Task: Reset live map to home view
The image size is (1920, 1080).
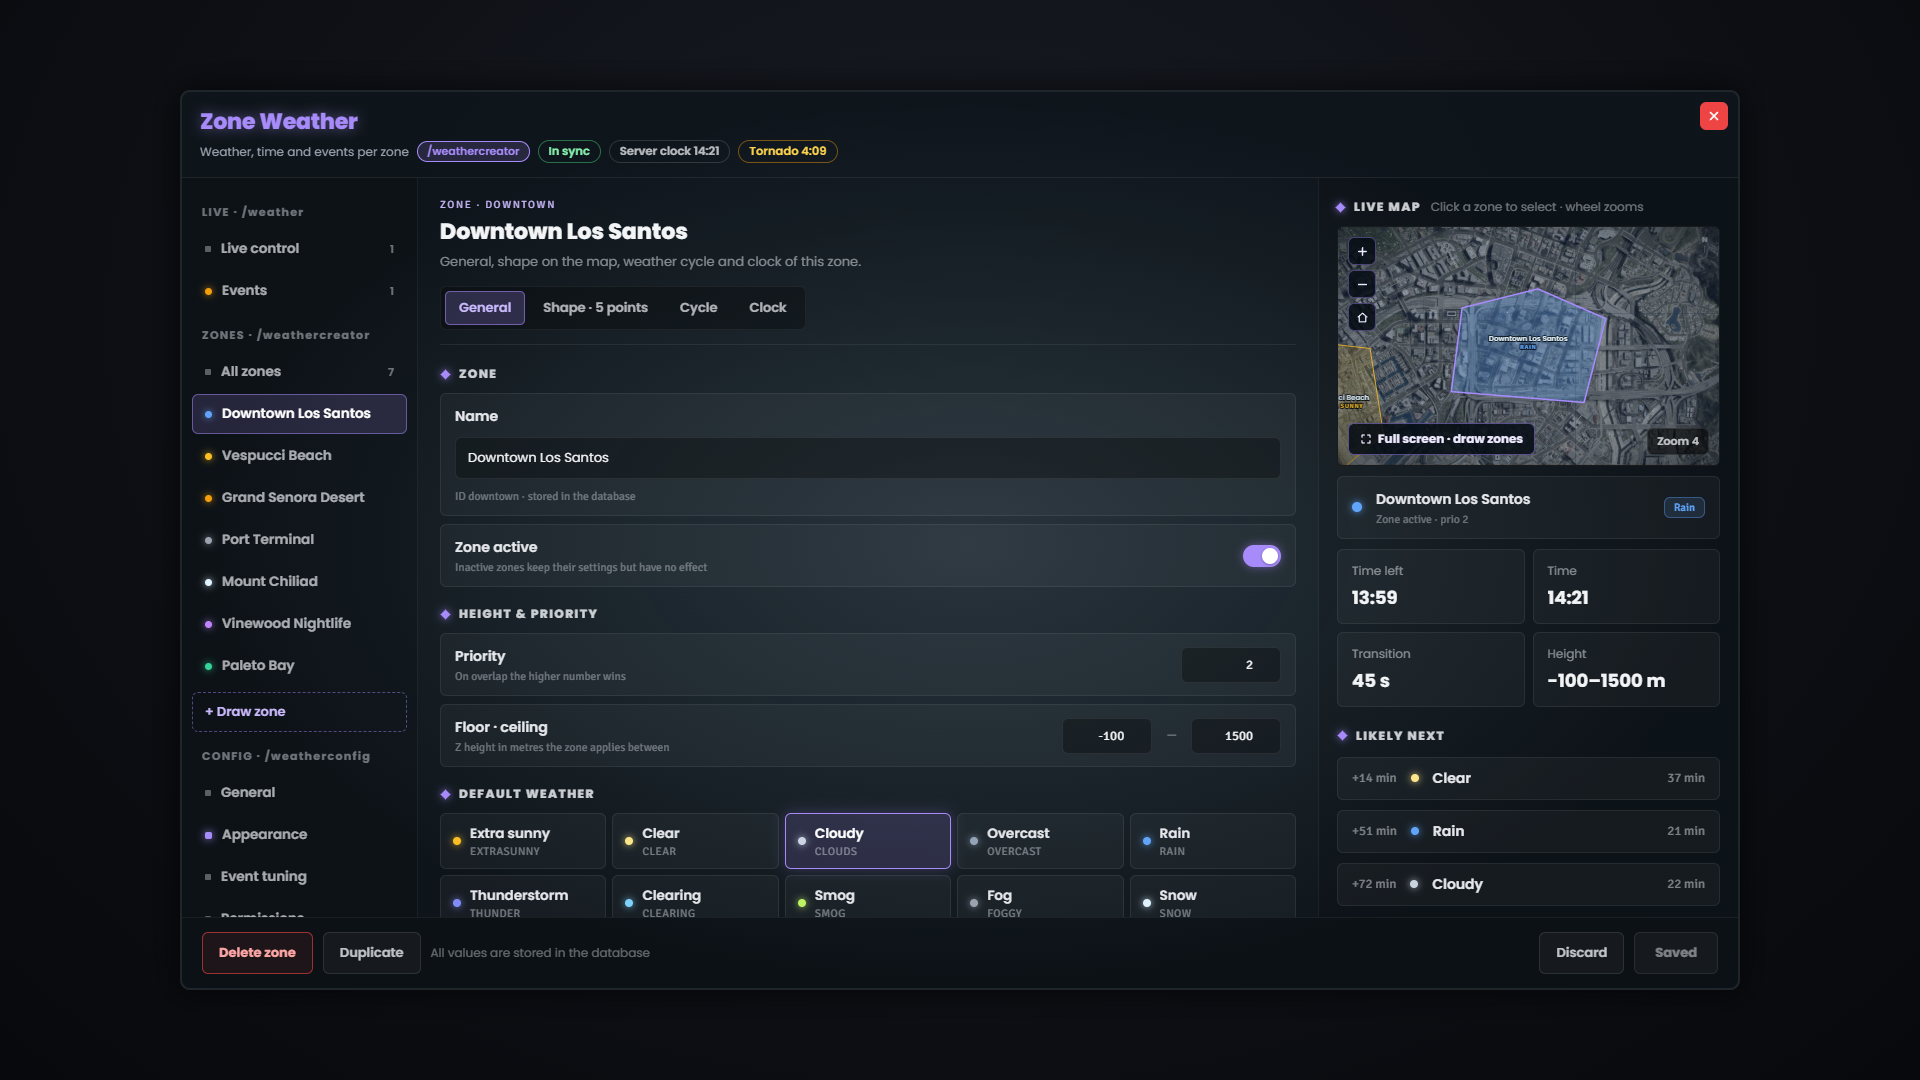Action: click(x=1362, y=317)
